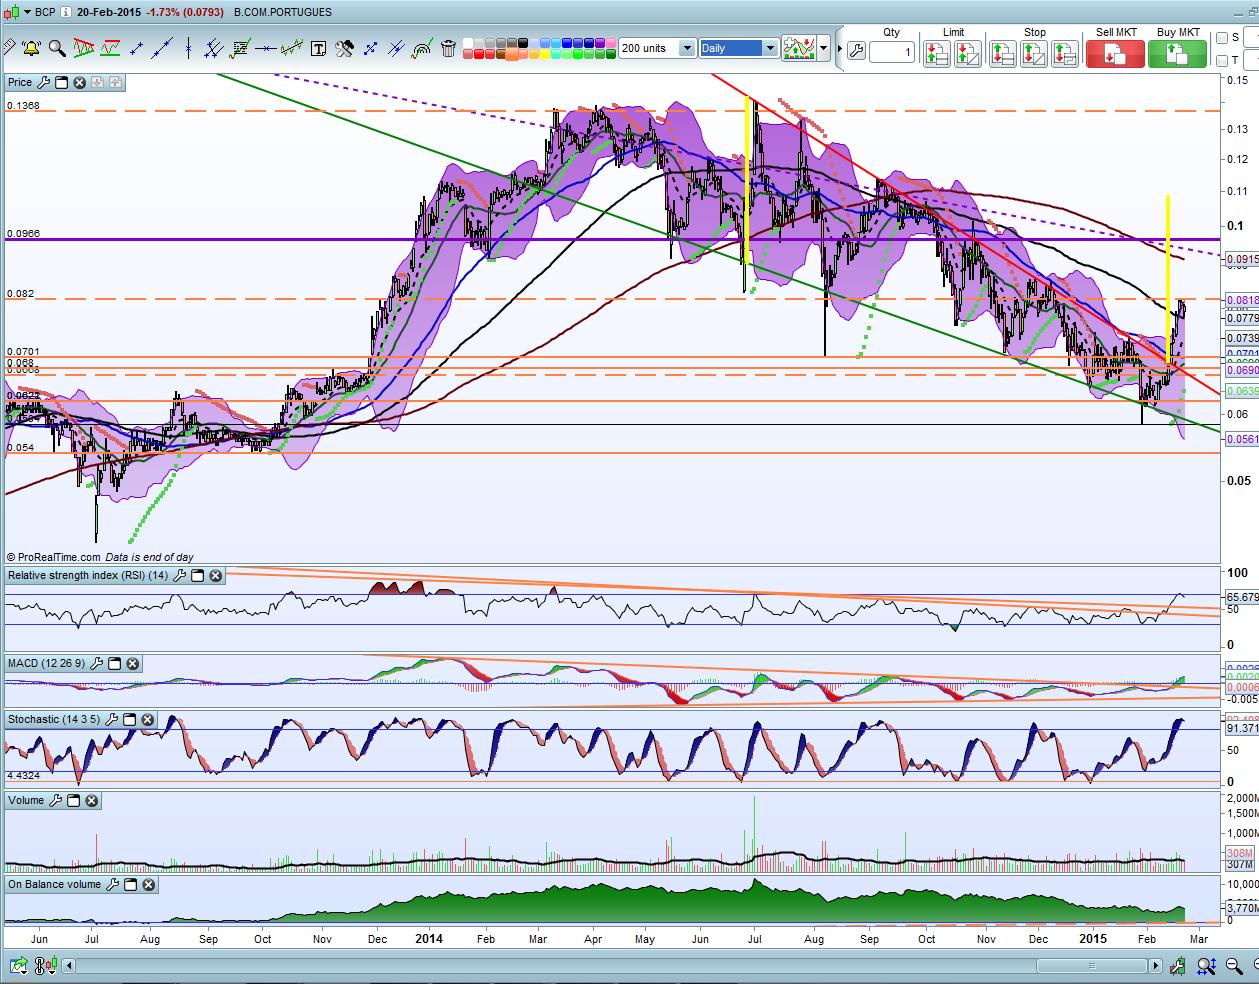Click the Sell MKT button
This screenshot has height=984, width=1259.
1116,53
